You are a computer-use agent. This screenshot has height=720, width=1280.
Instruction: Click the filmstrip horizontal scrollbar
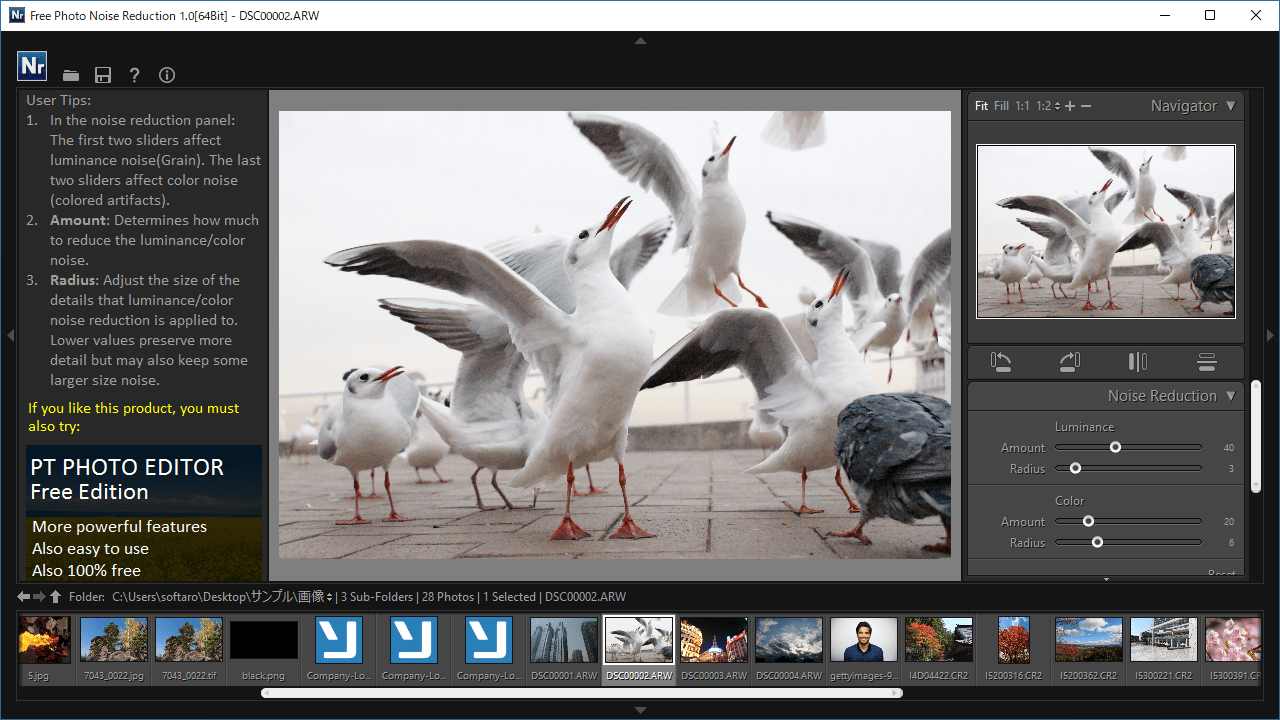[582, 692]
